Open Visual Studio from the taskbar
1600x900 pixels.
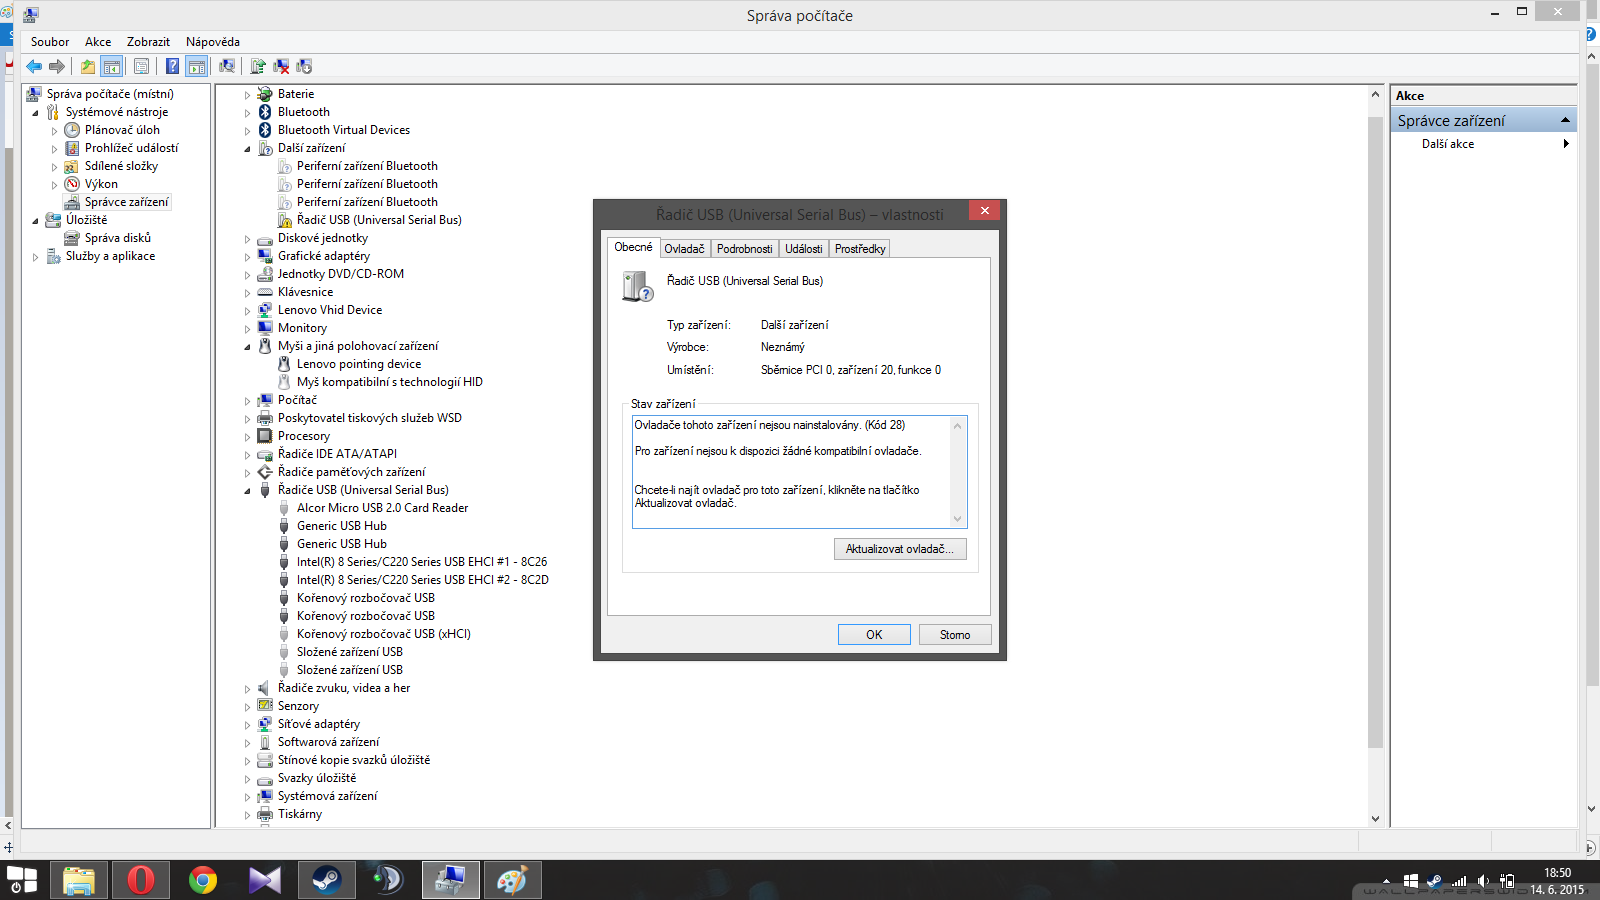265,880
